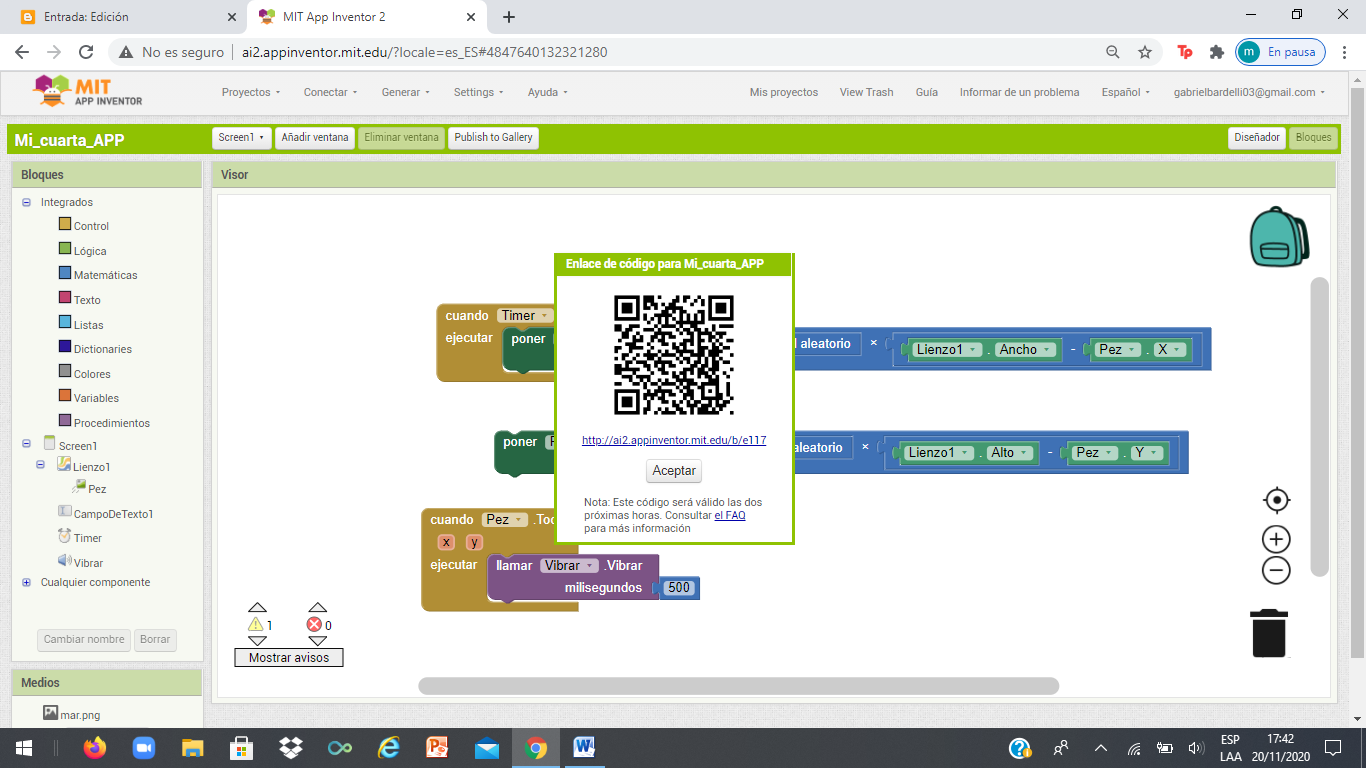The image size is (1366, 768).
Task: Zoom in with the plus circle
Action: 1276,540
